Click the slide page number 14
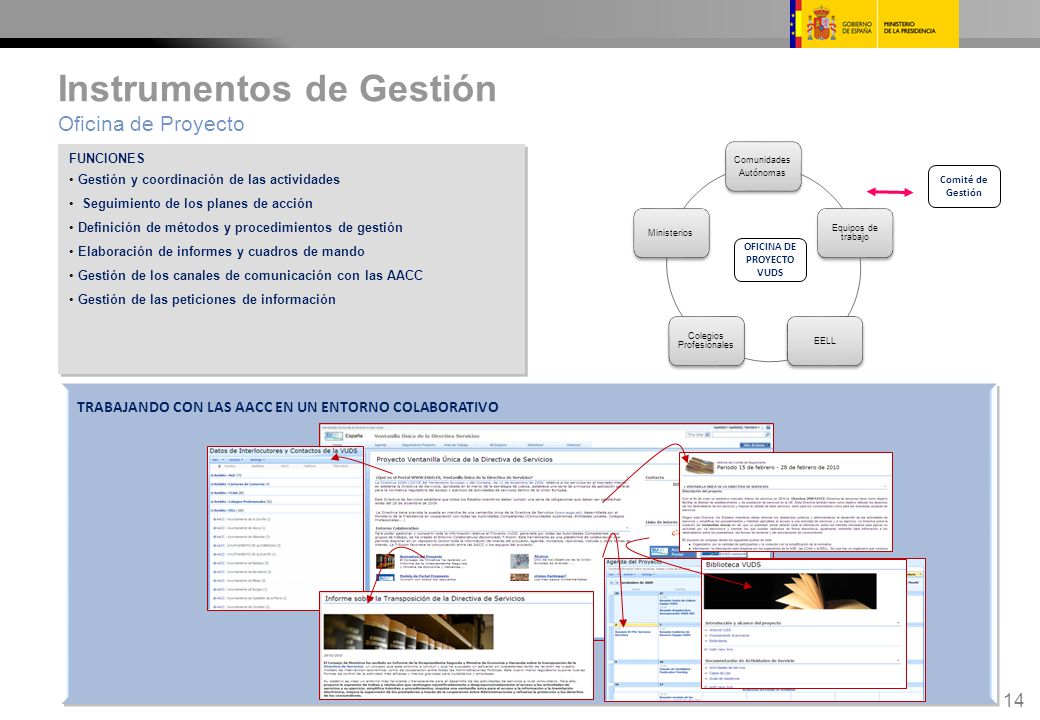Screen dimensions: 1040x720 coord(1013,700)
